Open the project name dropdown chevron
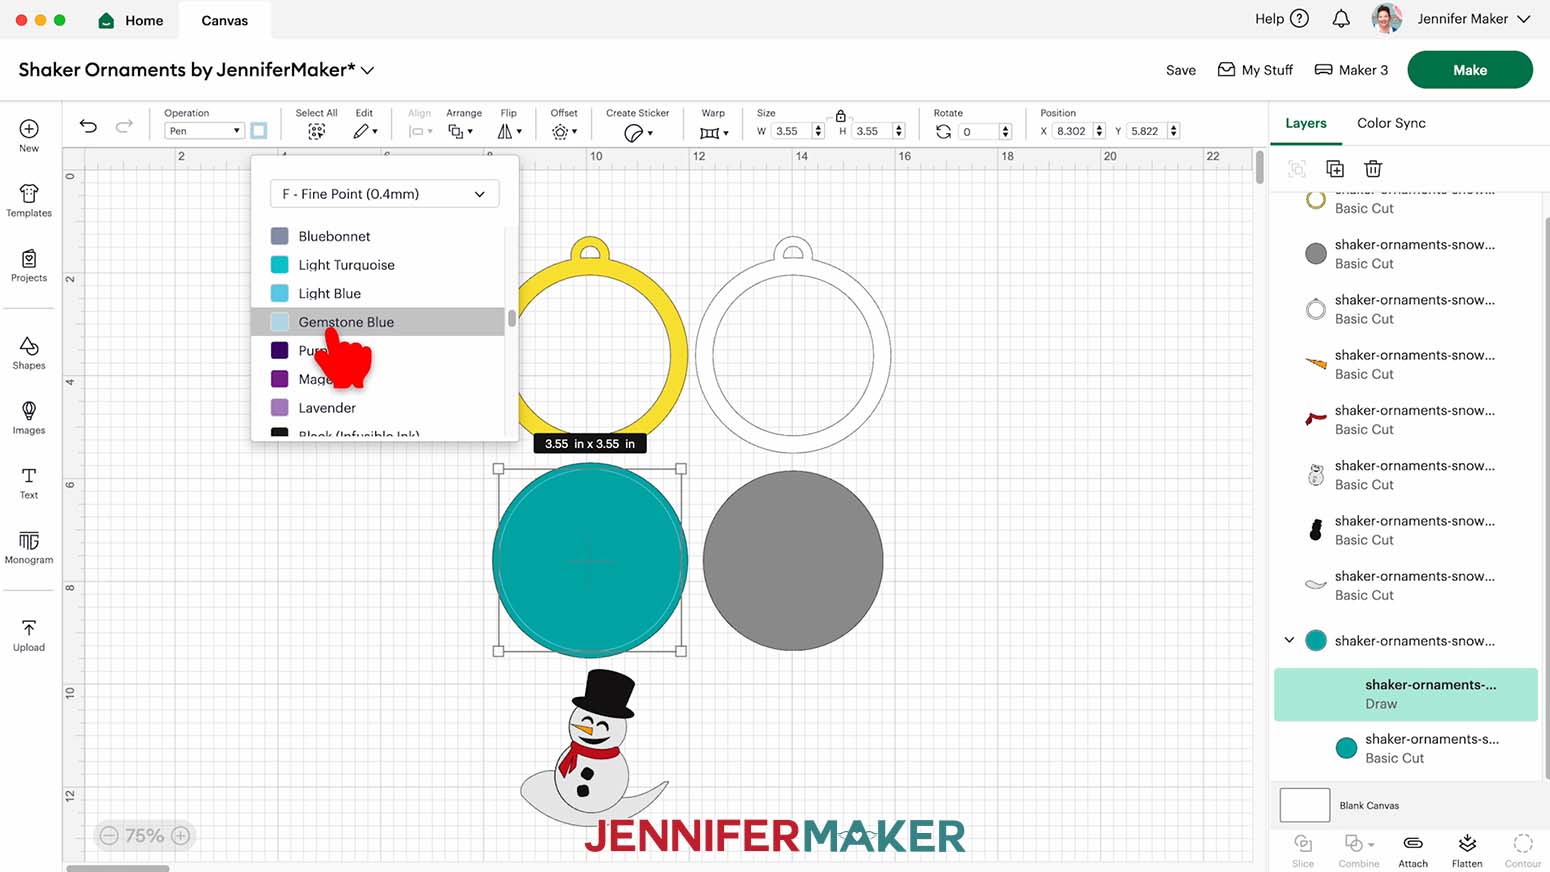 point(367,70)
